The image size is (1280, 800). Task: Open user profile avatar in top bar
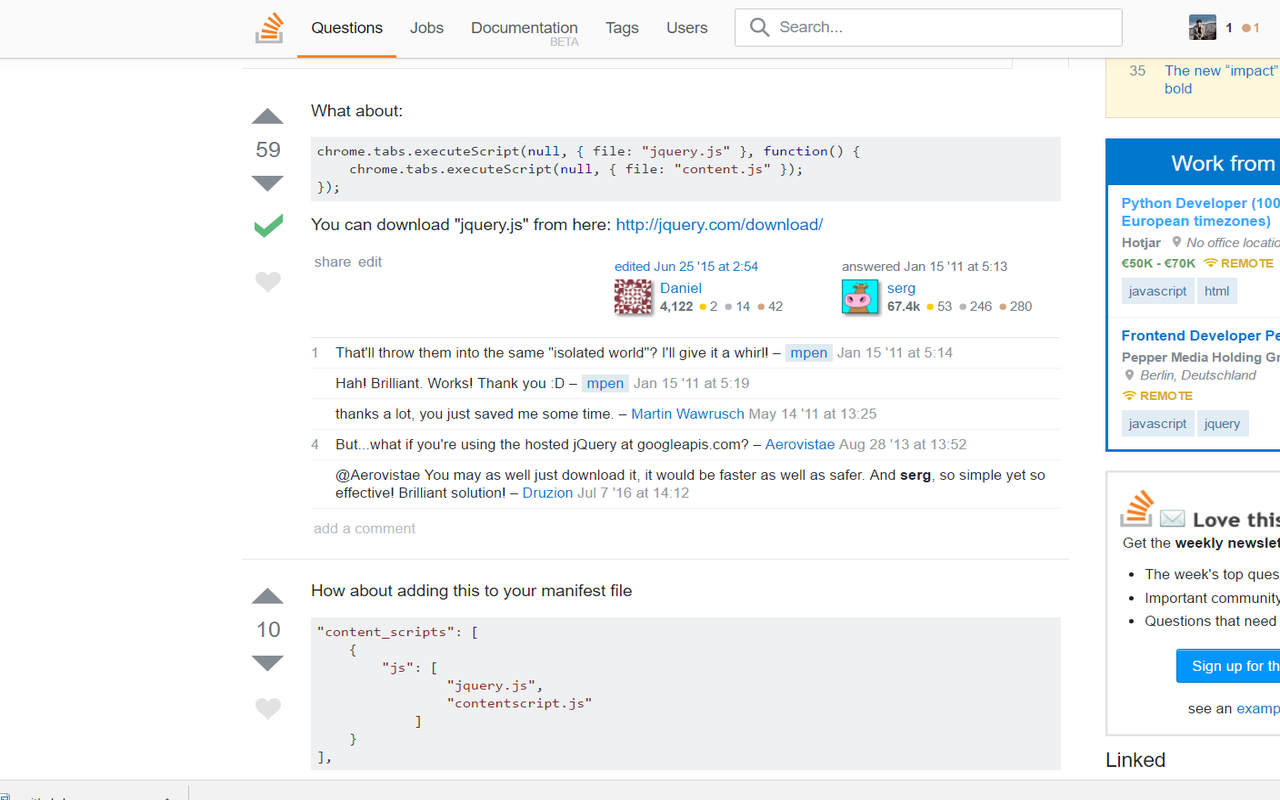(x=1202, y=28)
